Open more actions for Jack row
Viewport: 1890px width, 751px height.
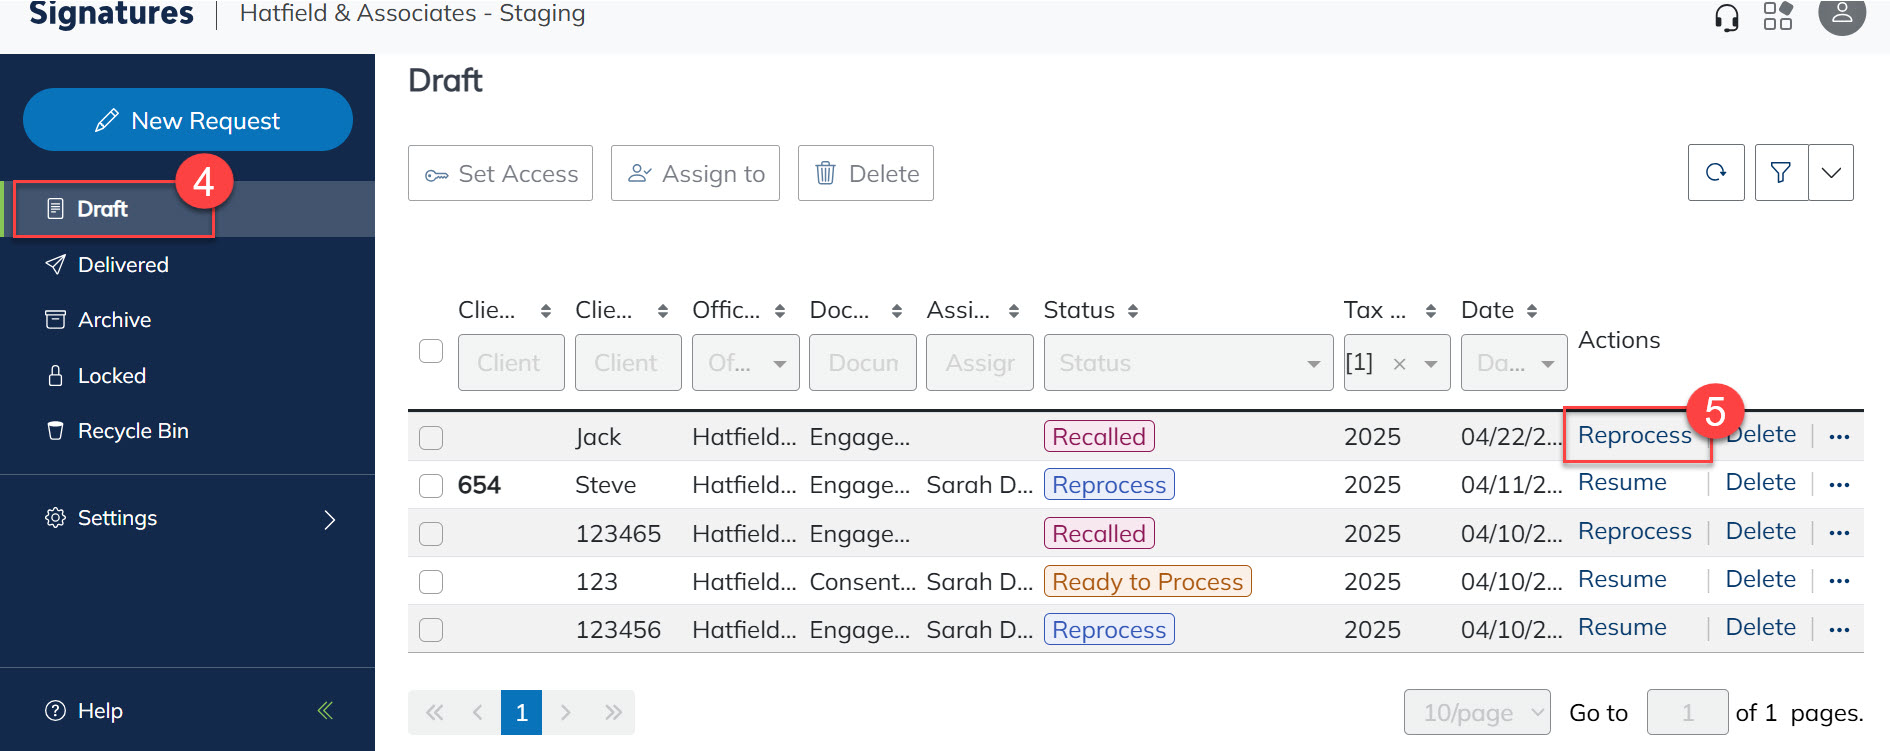1839,437
